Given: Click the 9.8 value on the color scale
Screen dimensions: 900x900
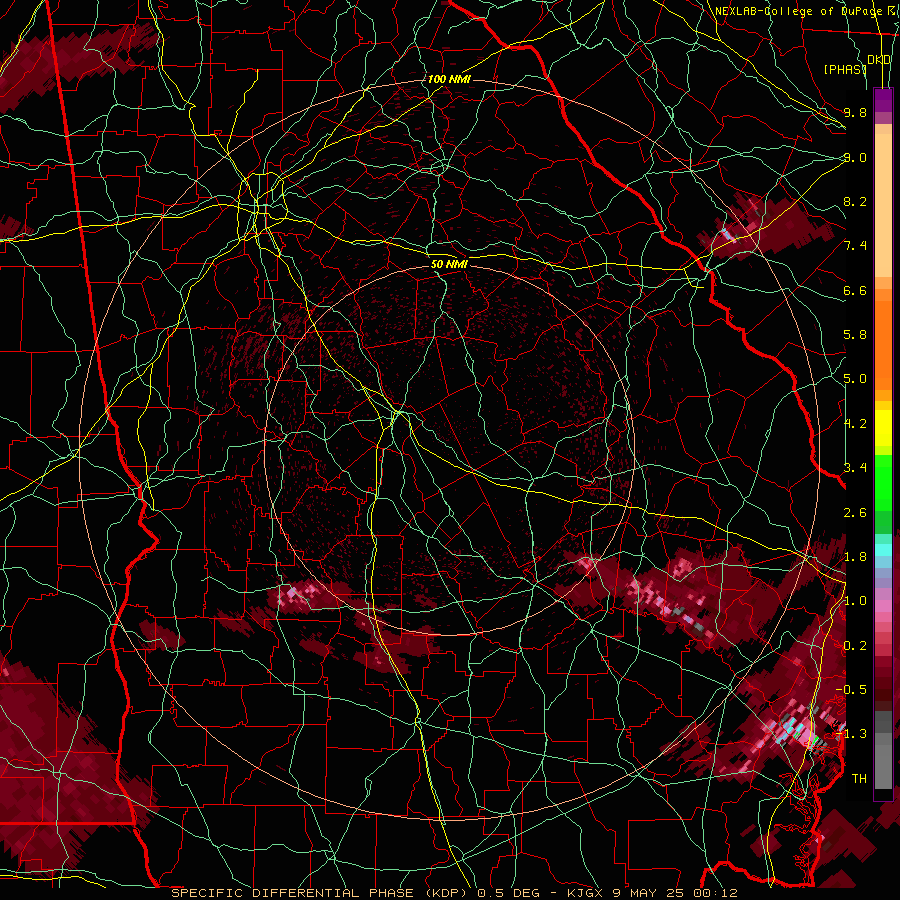Looking at the screenshot, I should (855, 112).
